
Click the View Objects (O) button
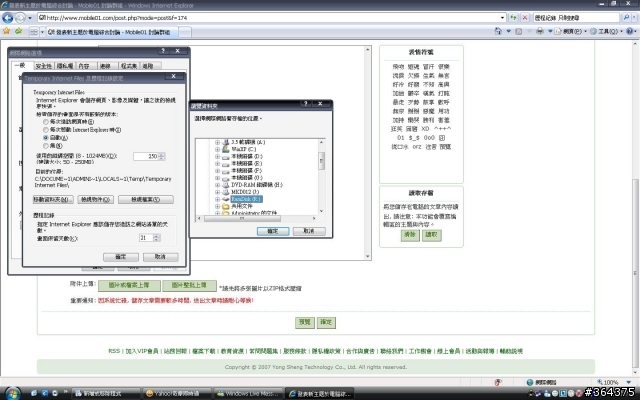96,200
